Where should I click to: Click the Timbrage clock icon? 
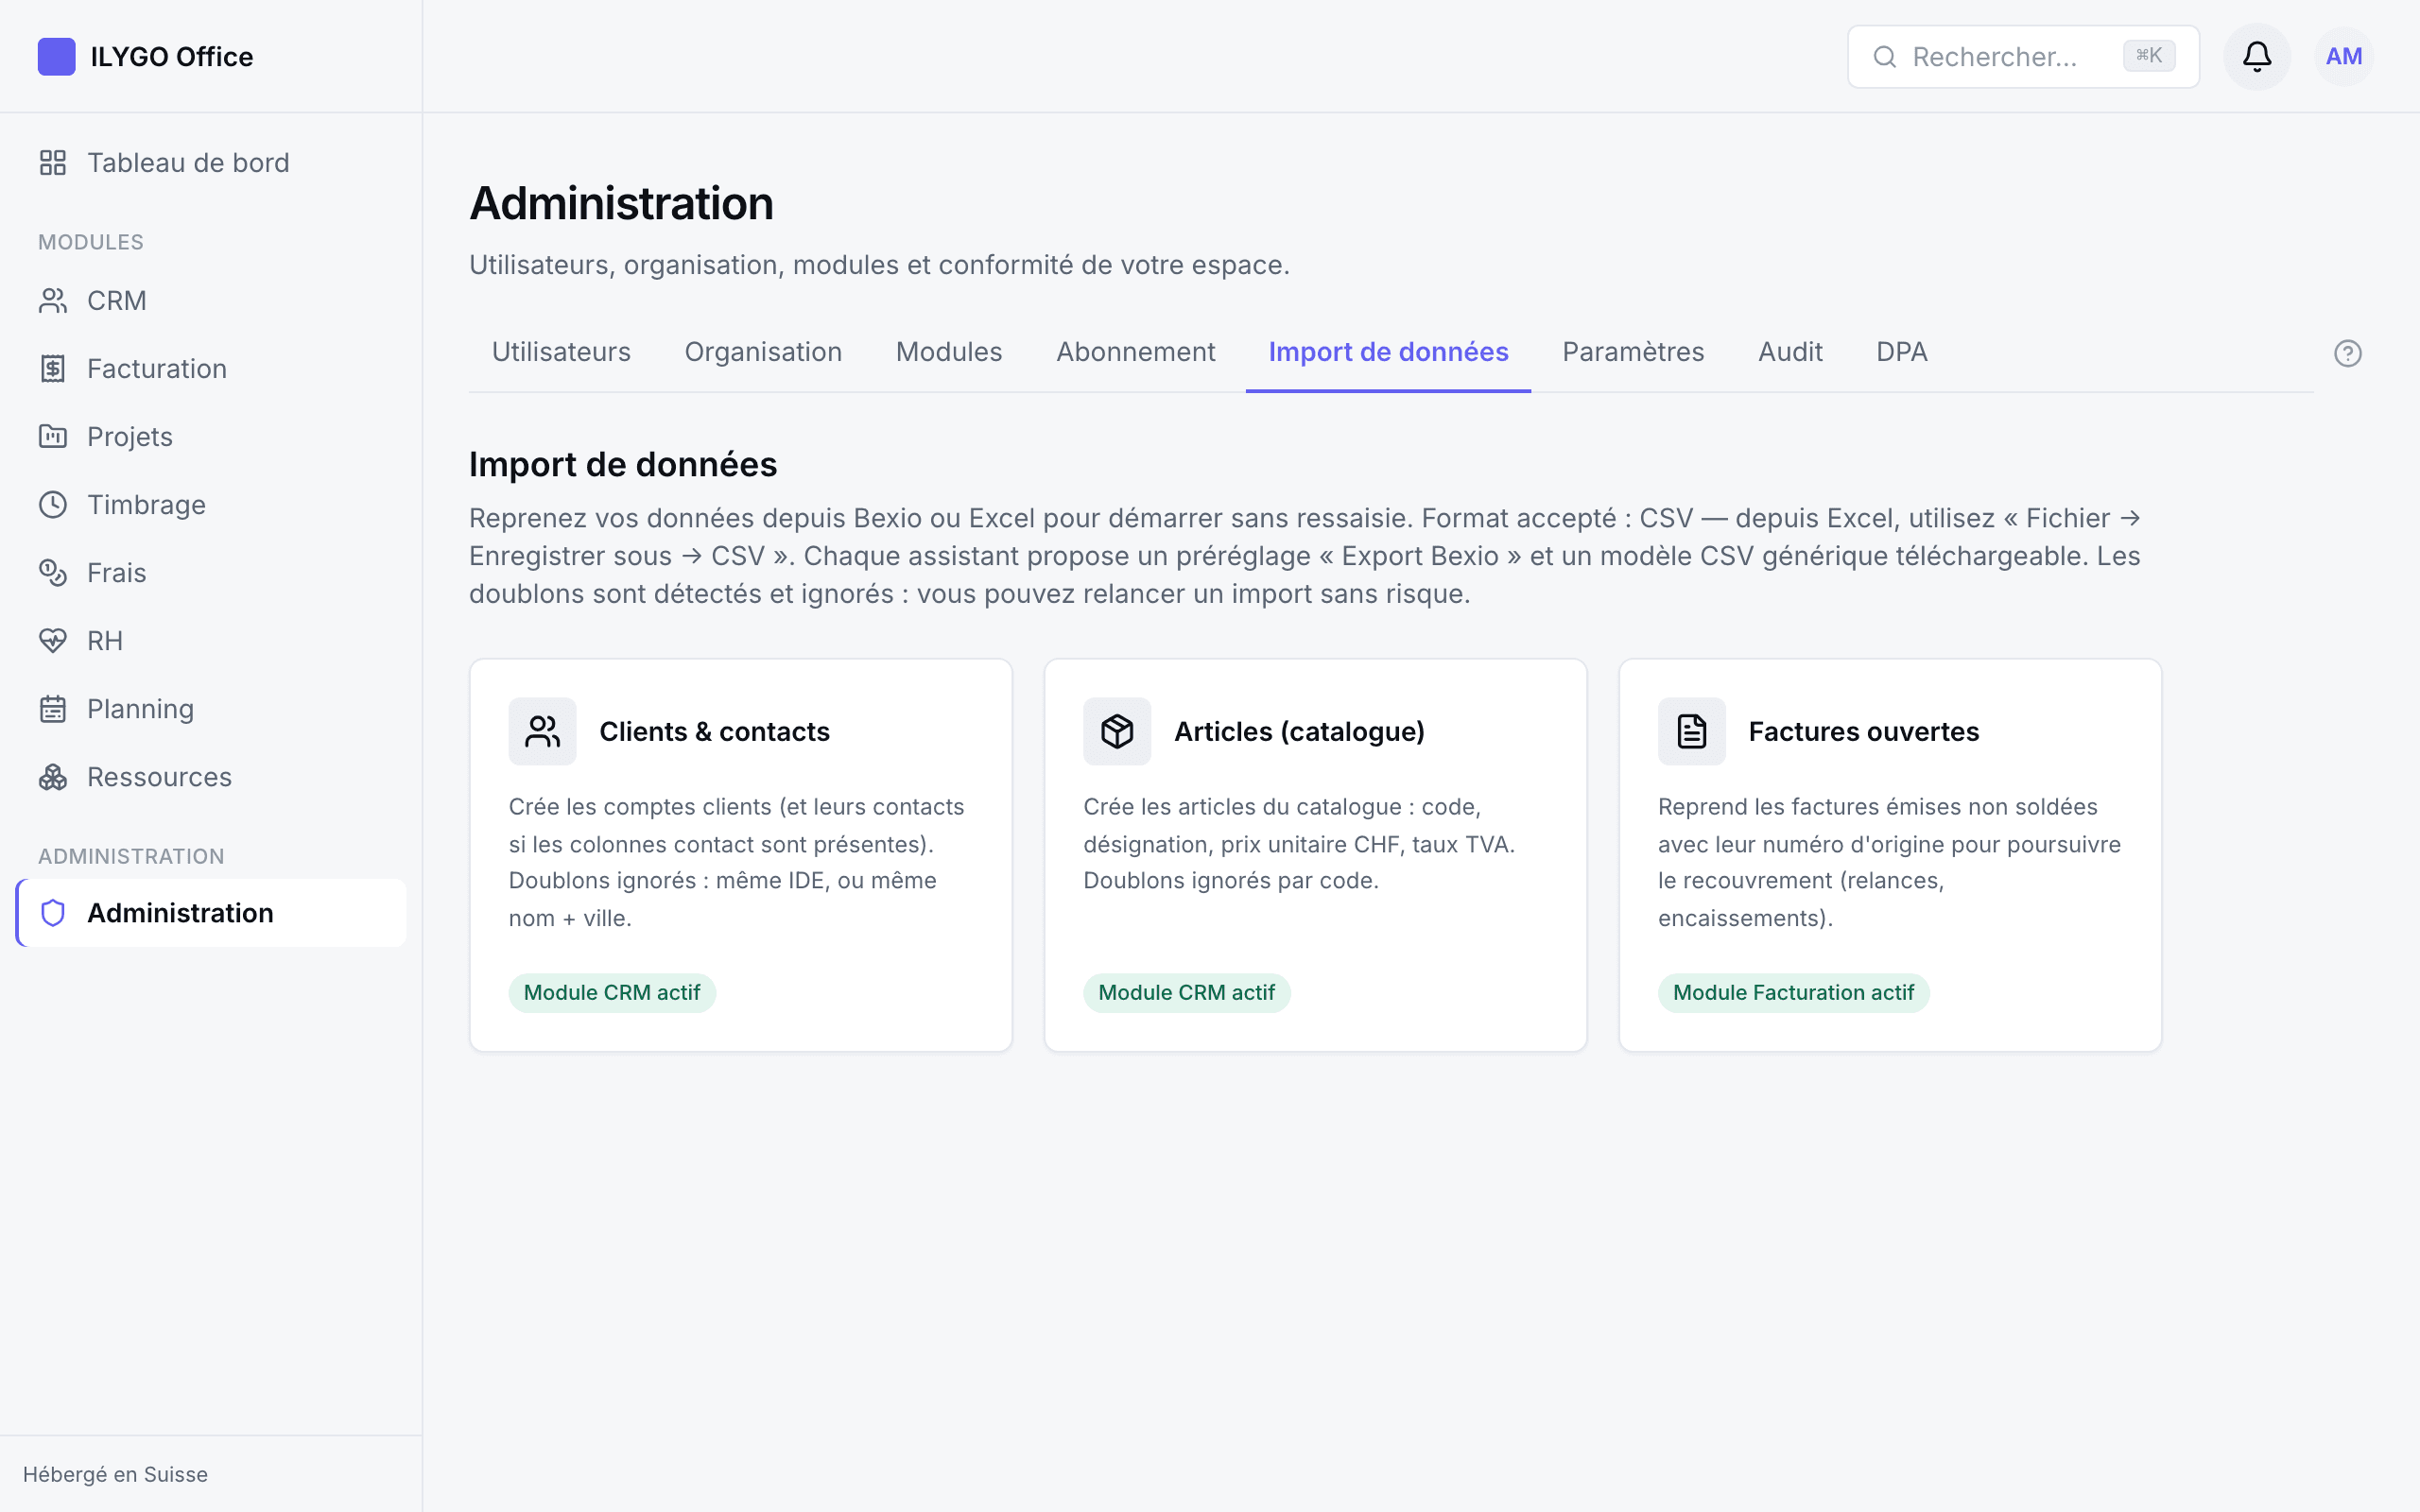click(x=53, y=504)
